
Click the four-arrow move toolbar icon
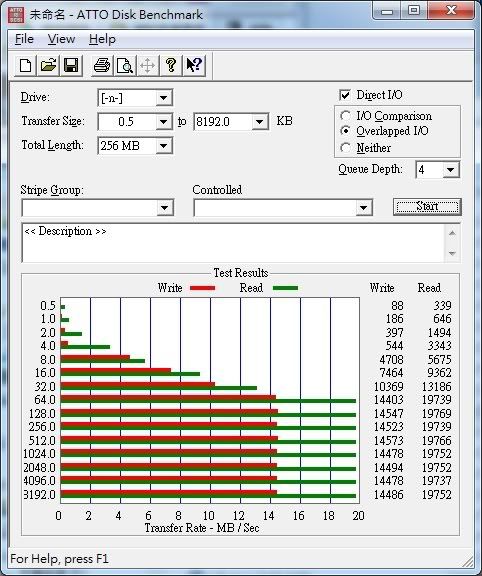147,65
